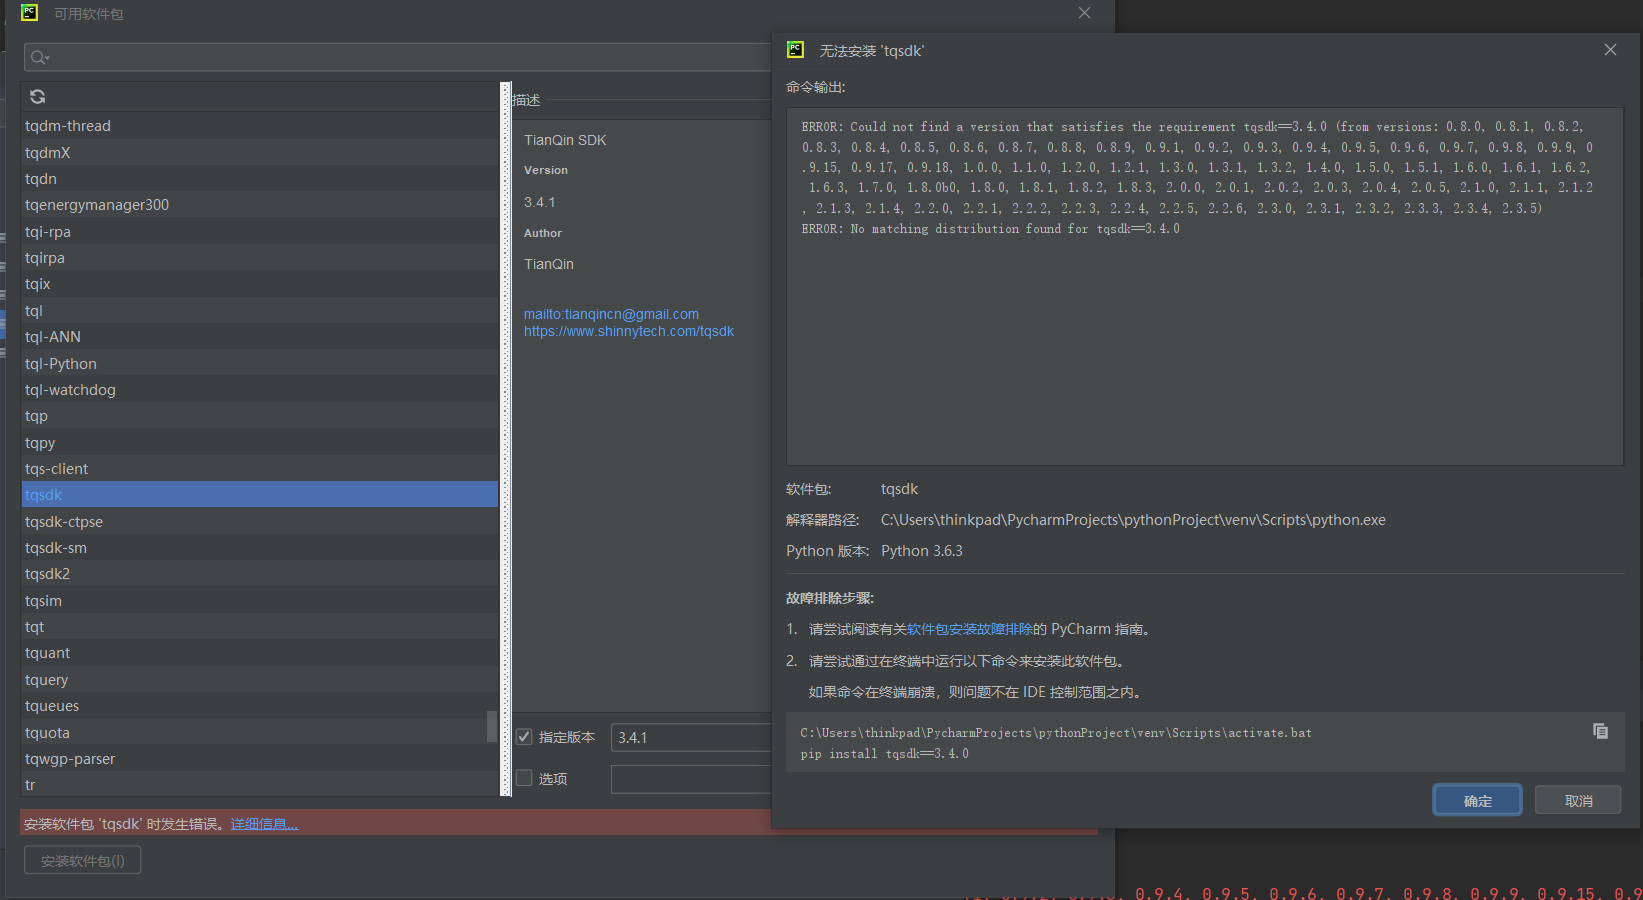Open the 详细信息 error details link
This screenshot has width=1643, height=900.
click(x=264, y=824)
